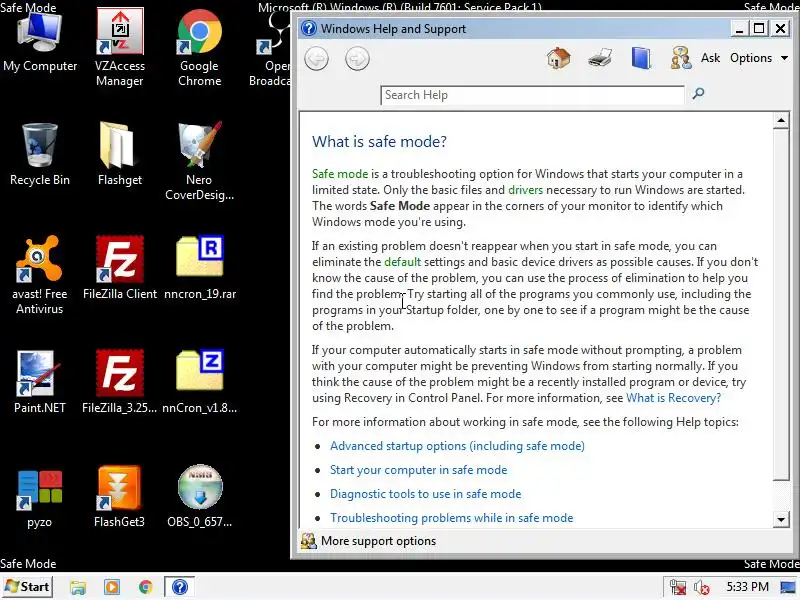Screen dimensions: 800x600
Task: Click the scrollbar up arrow
Action: click(781, 121)
